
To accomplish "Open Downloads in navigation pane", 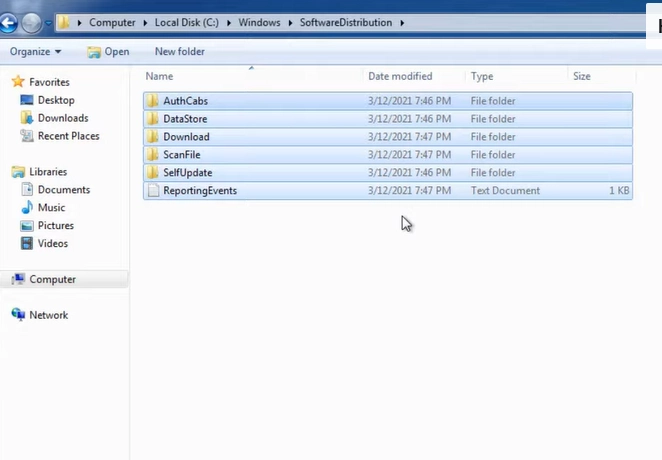I will [x=63, y=118].
